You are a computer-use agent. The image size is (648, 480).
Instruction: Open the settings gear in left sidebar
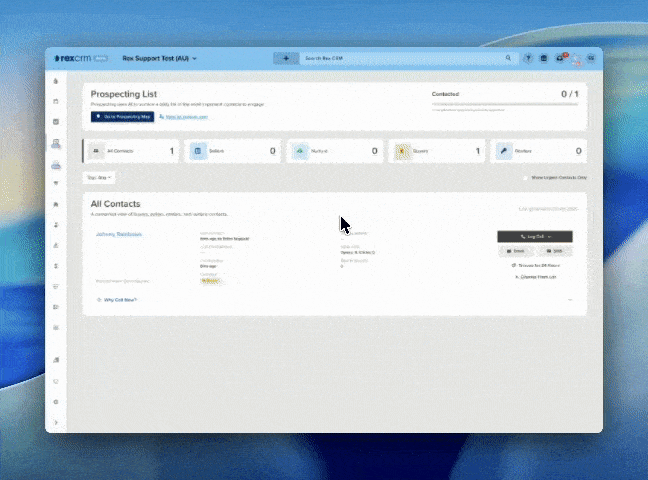[56, 402]
